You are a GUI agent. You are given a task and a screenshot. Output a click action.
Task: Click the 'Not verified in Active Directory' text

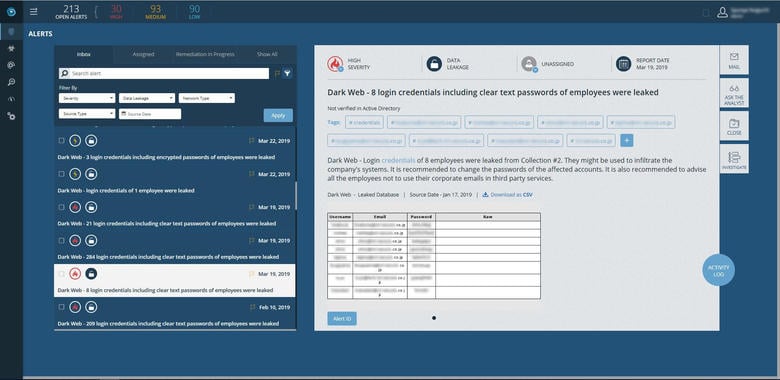point(364,108)
